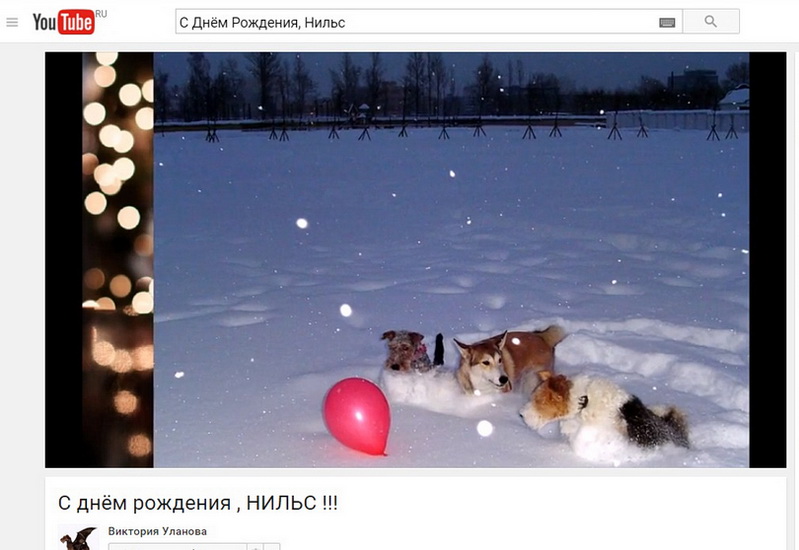799x550 pixels.
Task: Click the left black bar of player
Action: [x=64, y=259]
